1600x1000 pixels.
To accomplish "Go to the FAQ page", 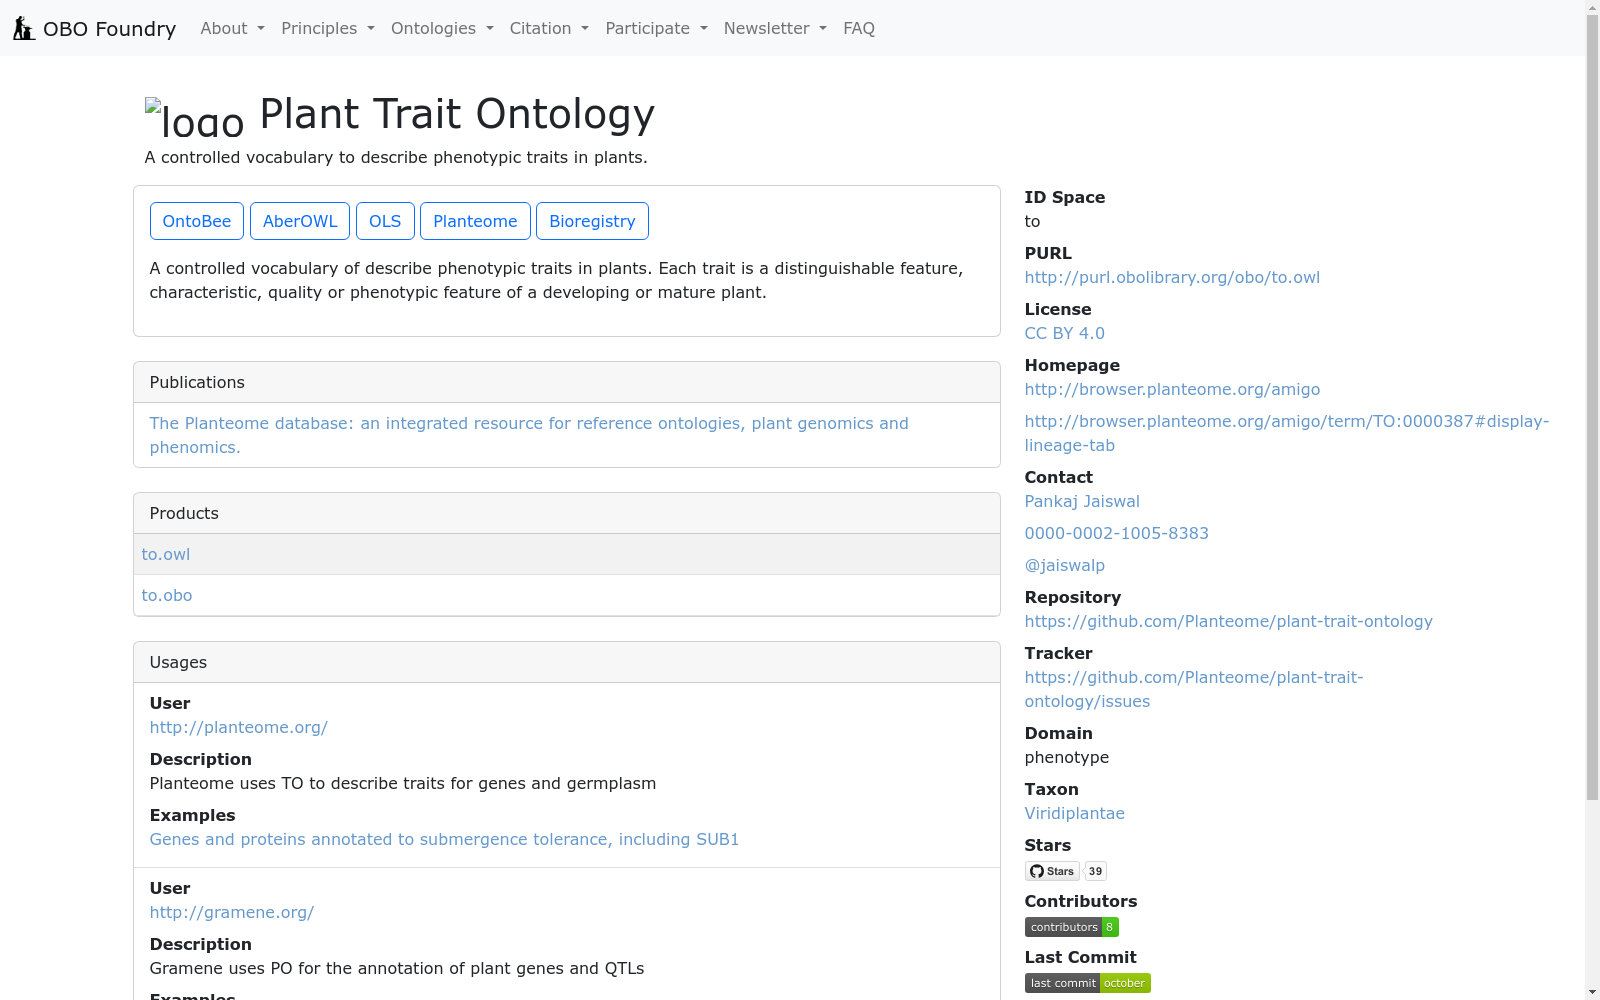I will coord(859,28).
